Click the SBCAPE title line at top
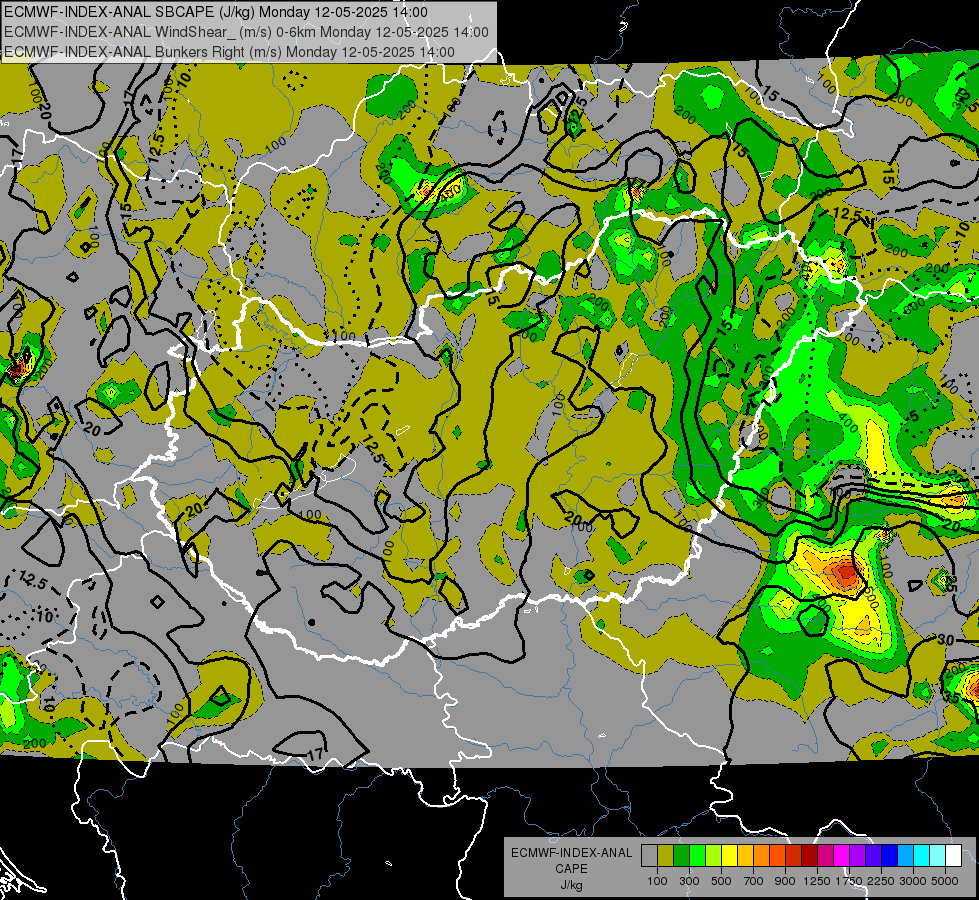The width and height of the screenshot is (979, 900). pos(216,12)
